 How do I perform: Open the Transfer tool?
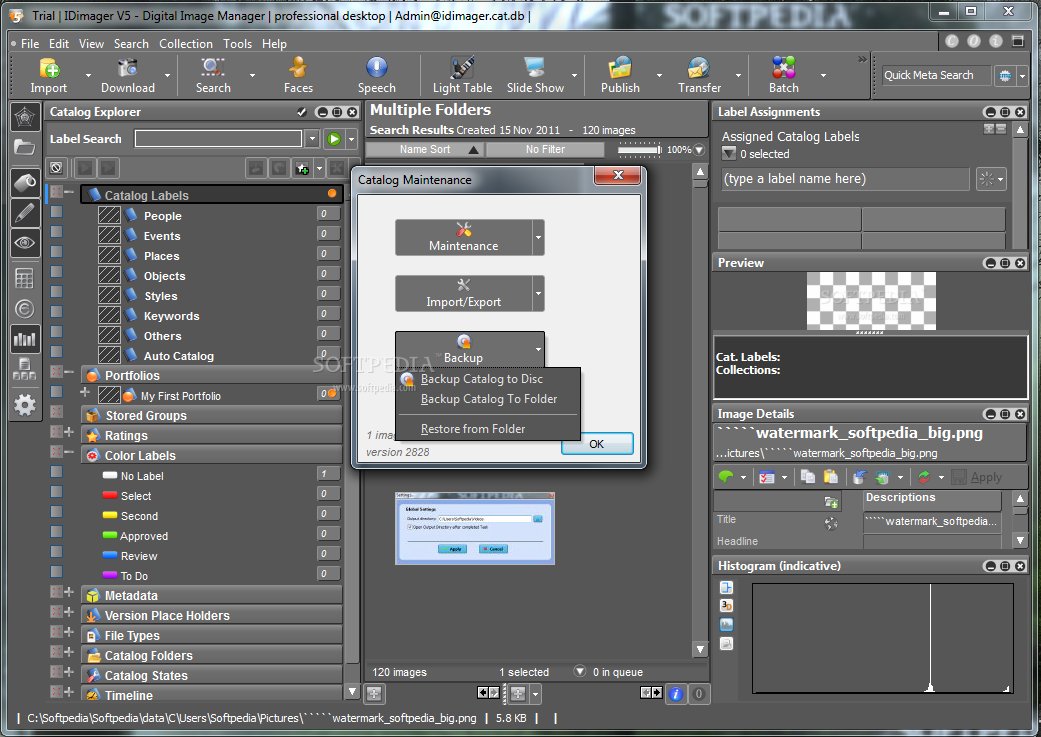pos(699,75)
